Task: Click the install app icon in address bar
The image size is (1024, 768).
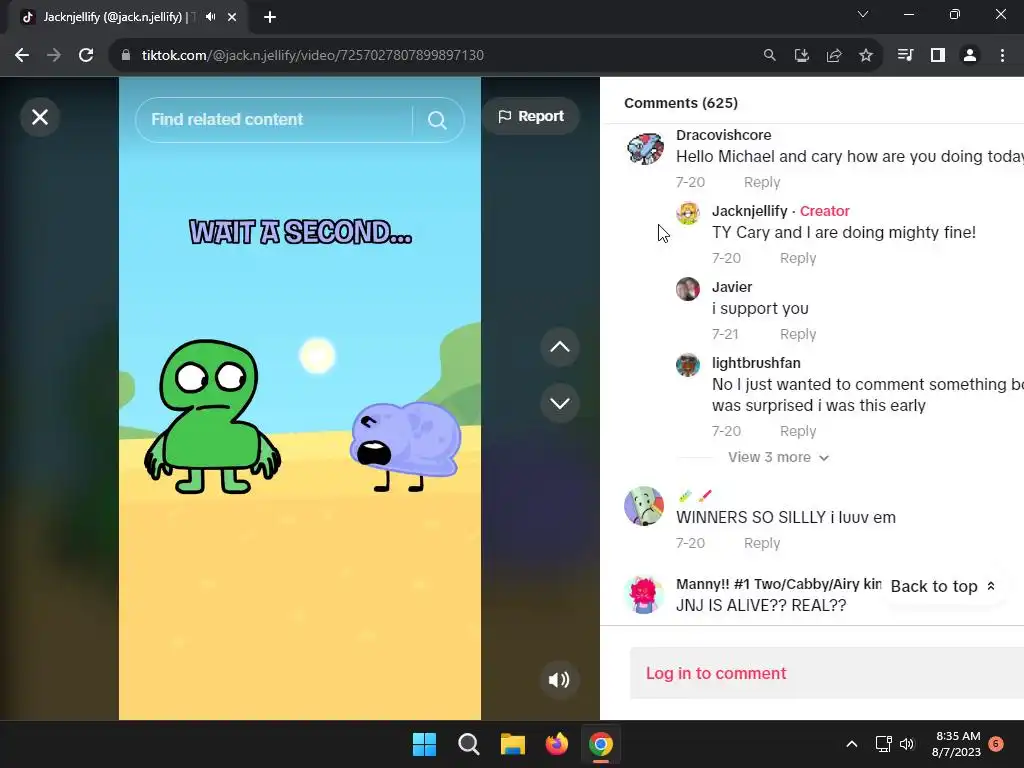Action: [801, 56]
